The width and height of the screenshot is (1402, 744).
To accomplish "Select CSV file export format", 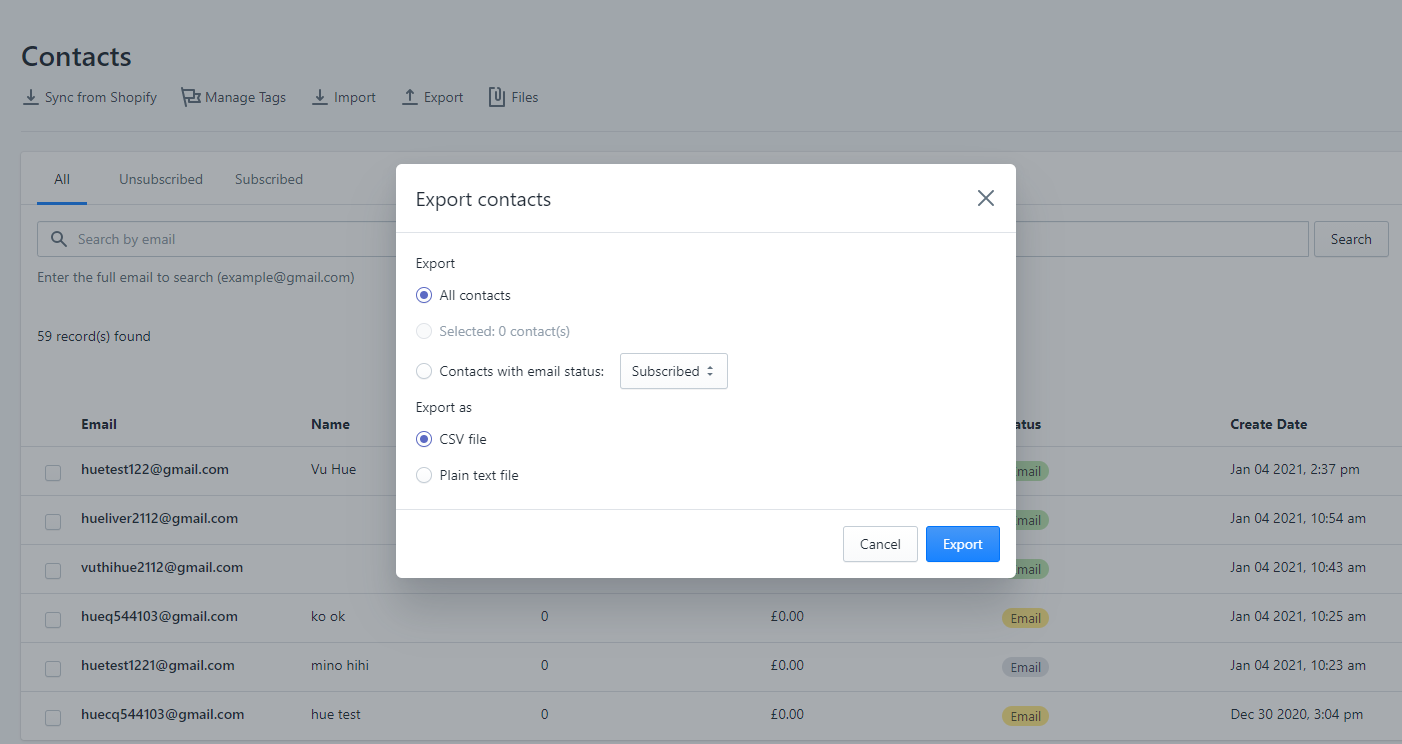I will pos(424,439).
